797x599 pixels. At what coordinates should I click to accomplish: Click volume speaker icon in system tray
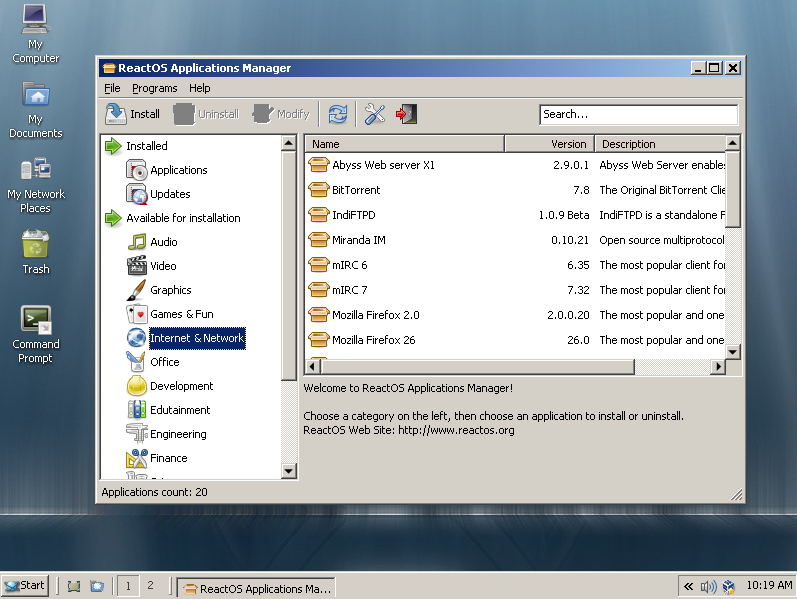[x=708, y=587]
